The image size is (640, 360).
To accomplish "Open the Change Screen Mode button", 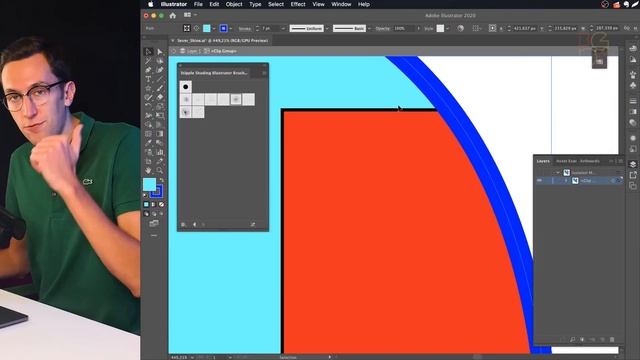I will click(x=154, y=223).
